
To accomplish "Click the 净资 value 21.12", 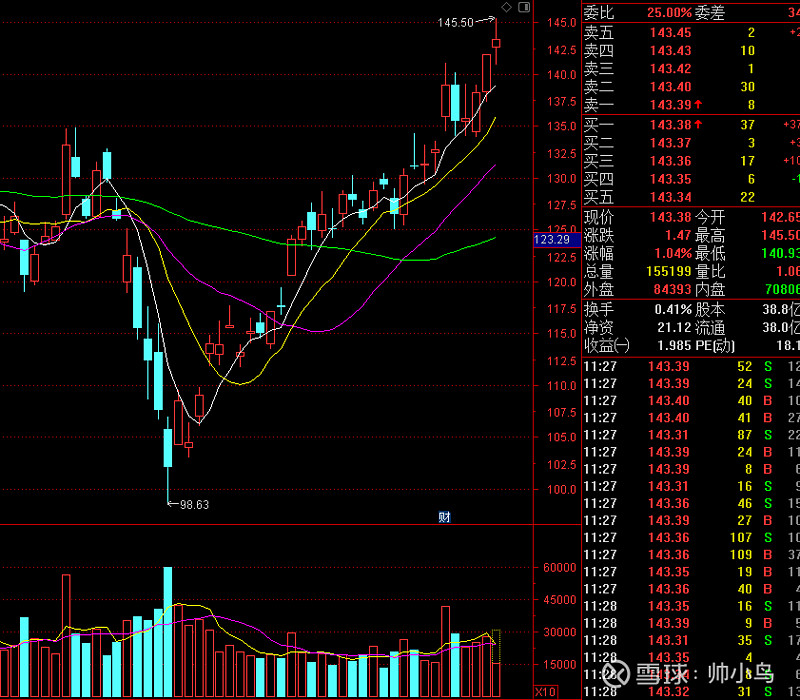I will (674, 328).
